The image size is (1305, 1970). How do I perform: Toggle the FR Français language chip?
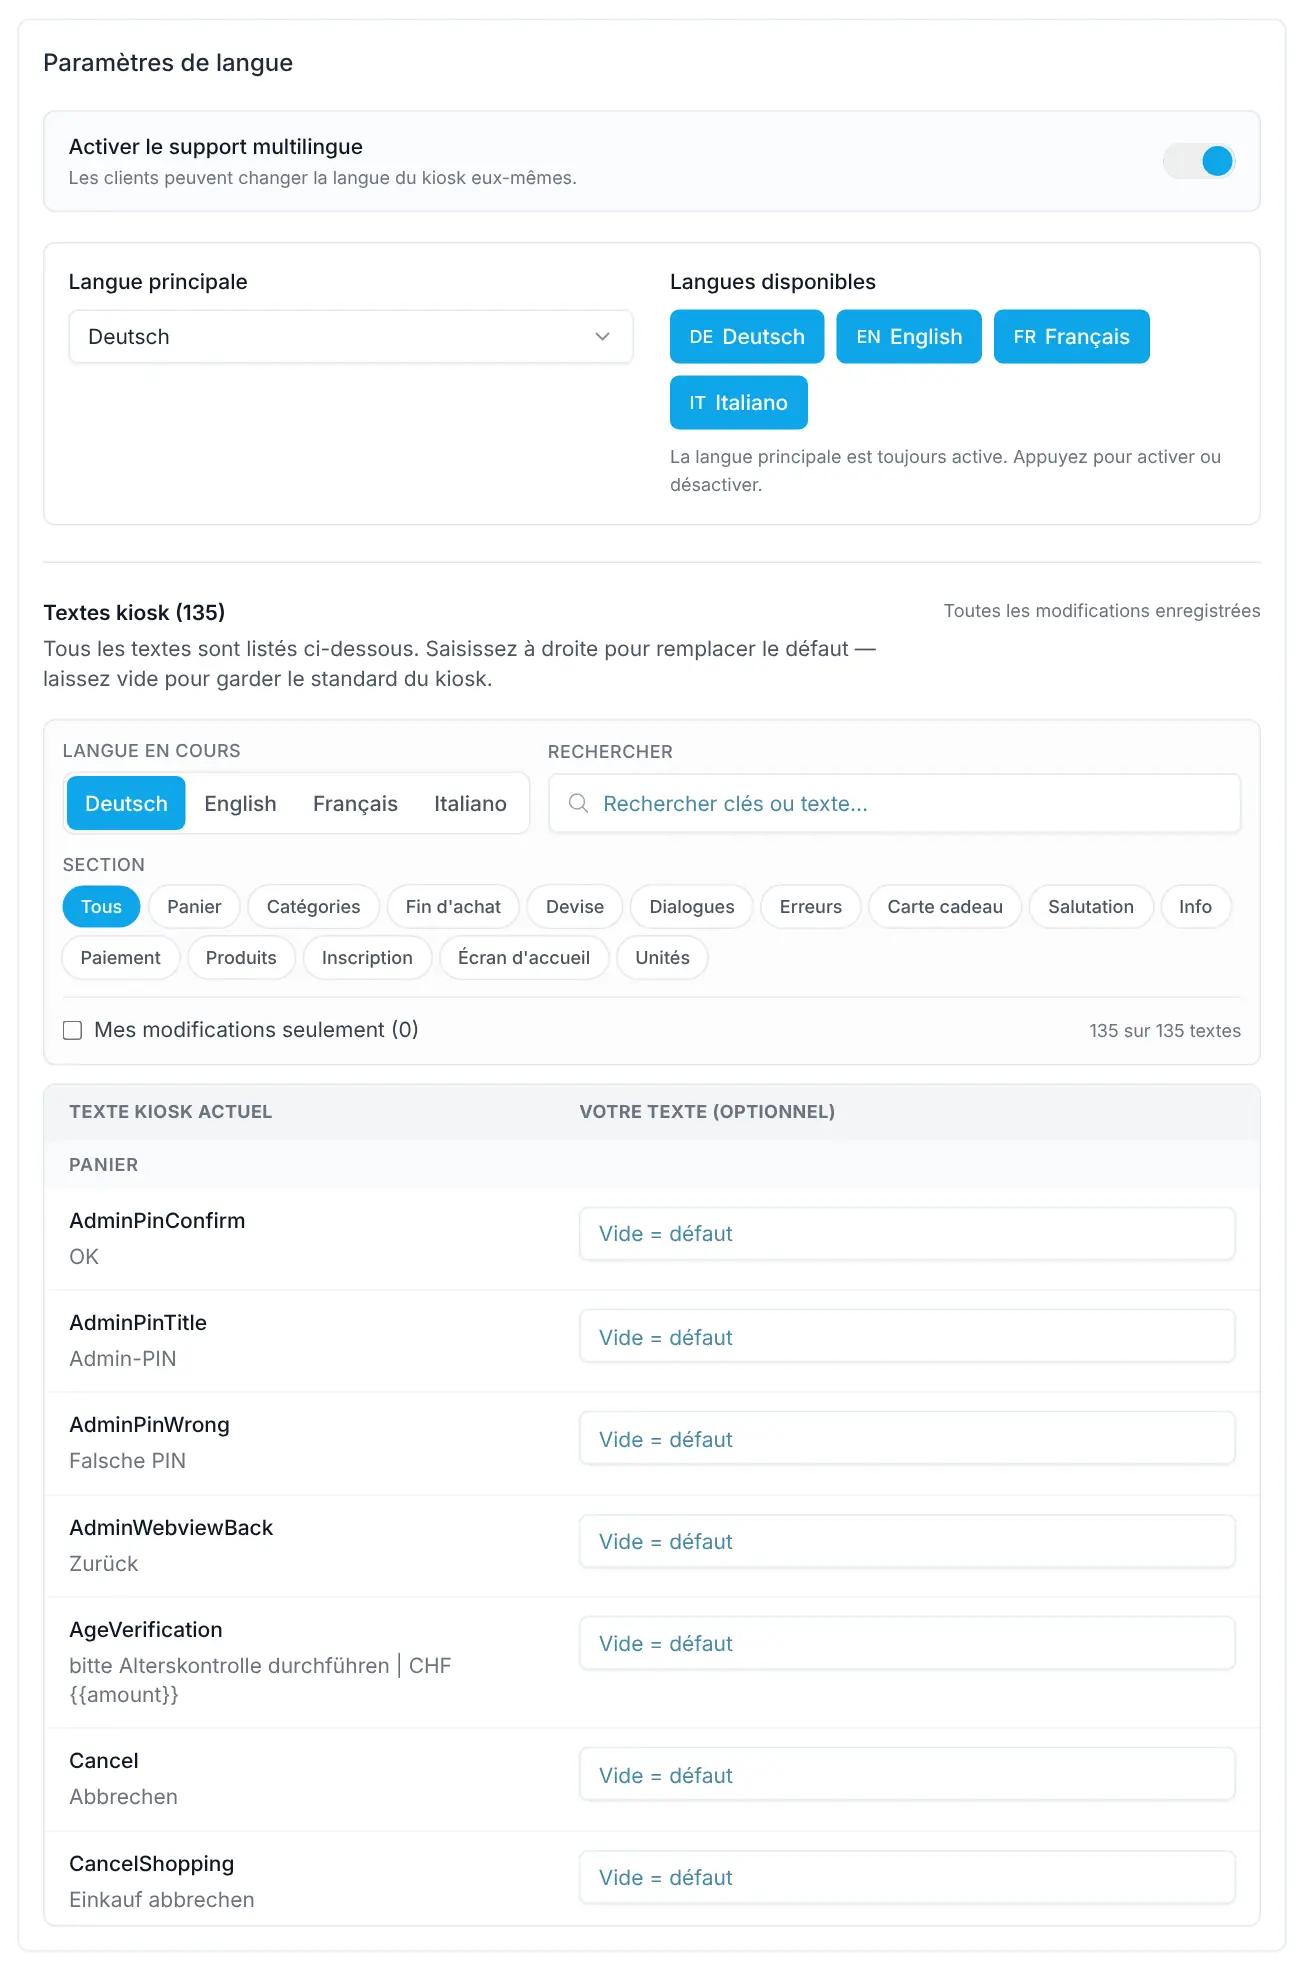click(x=1072, y=337)
